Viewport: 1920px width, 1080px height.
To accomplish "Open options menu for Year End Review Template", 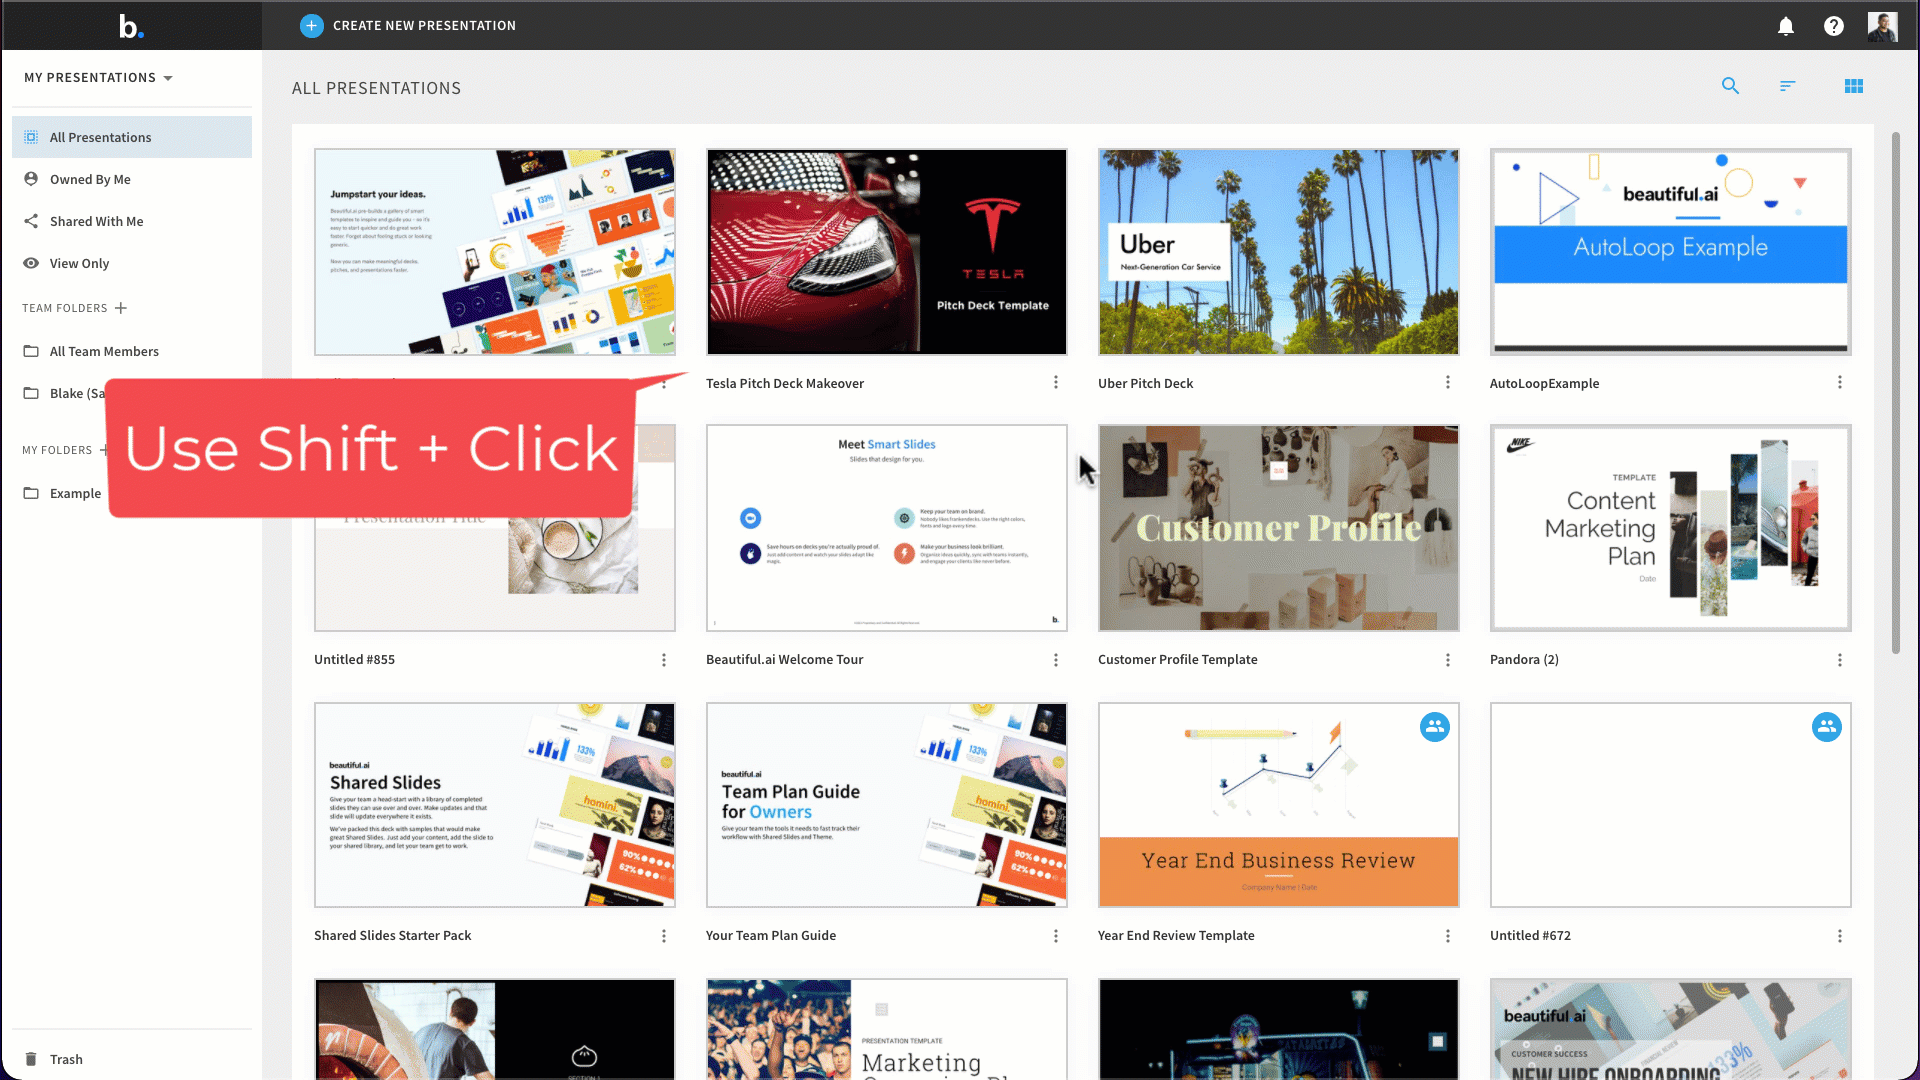I will pyautogui.click(x=1448, y=936).
